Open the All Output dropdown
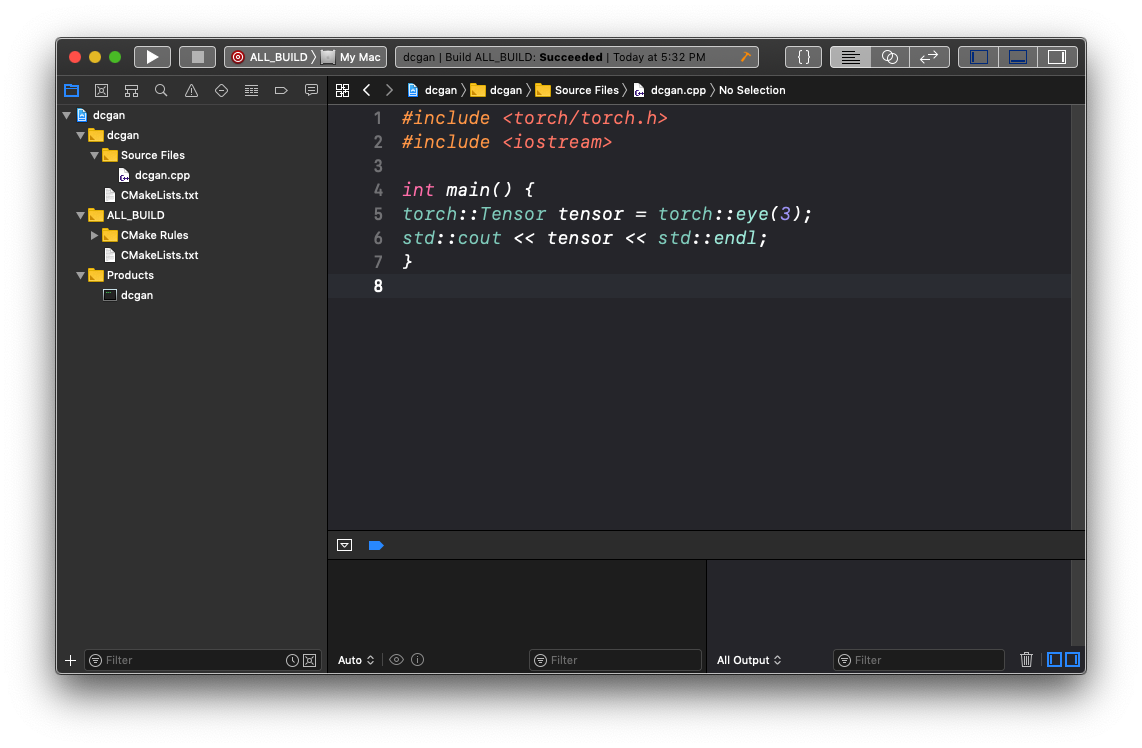Viewport: 1142px width, 748px height. (749, 660)
